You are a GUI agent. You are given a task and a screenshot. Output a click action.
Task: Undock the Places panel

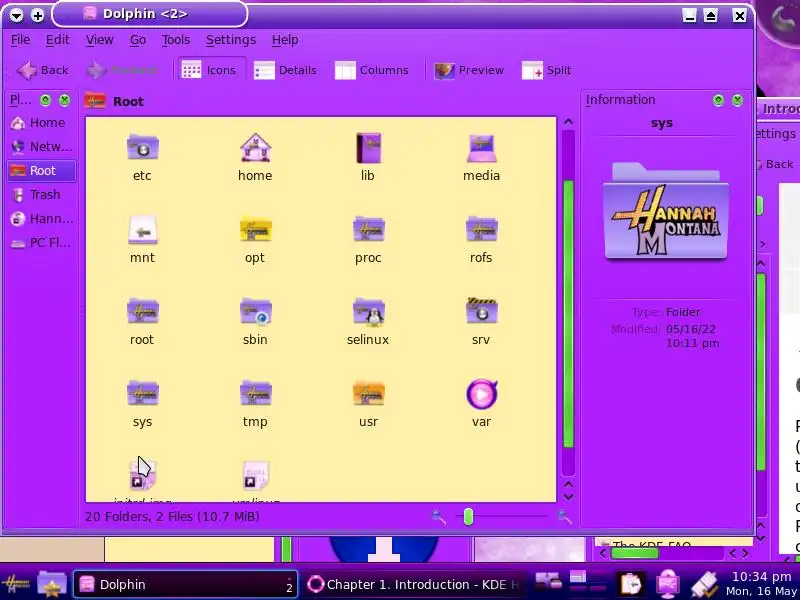pos(45,100)
